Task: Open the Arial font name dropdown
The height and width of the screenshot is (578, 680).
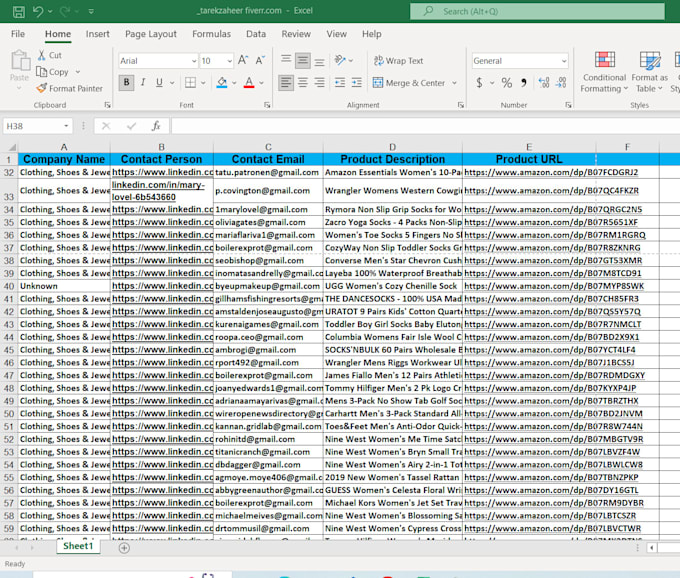Action: click(x=194, y=61)
